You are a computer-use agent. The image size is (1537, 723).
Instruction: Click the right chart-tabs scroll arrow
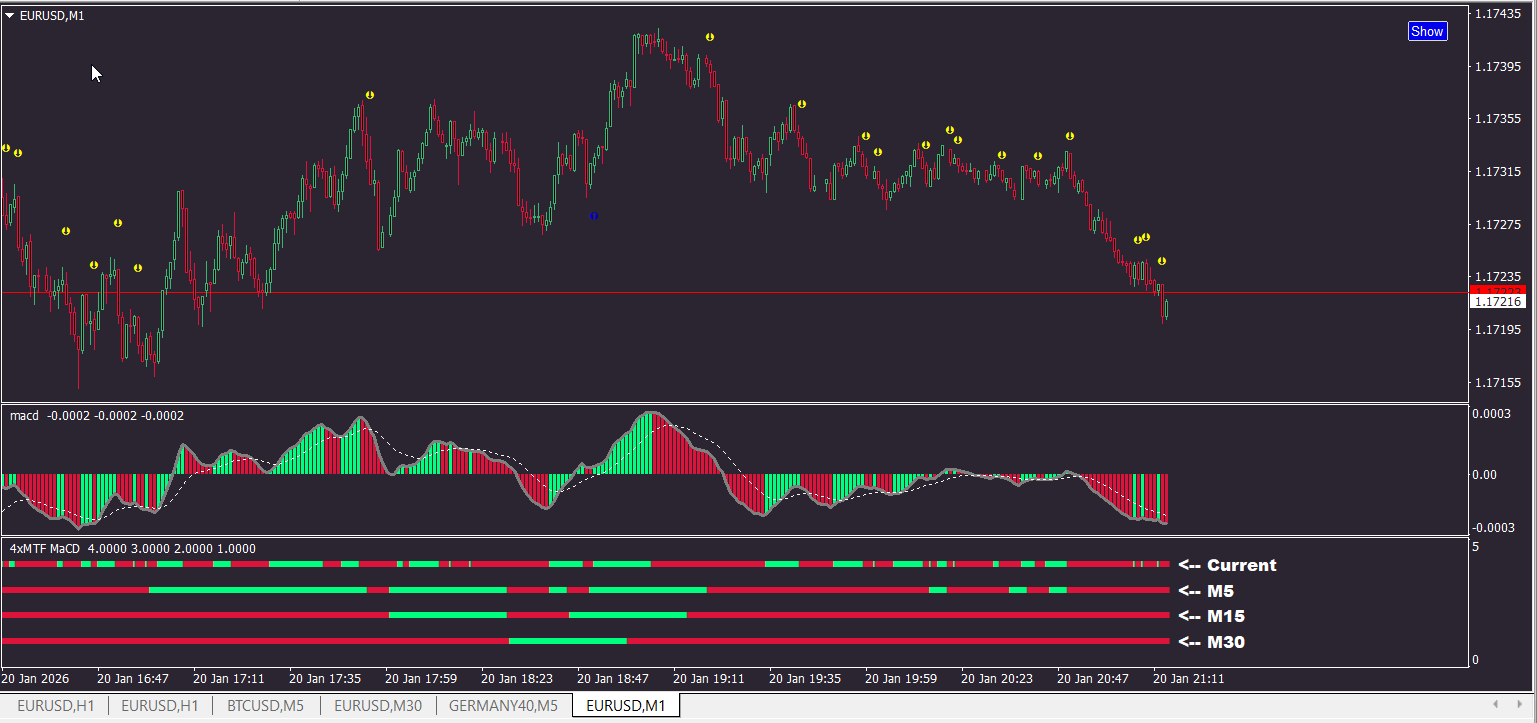(x=1519, y=705)
